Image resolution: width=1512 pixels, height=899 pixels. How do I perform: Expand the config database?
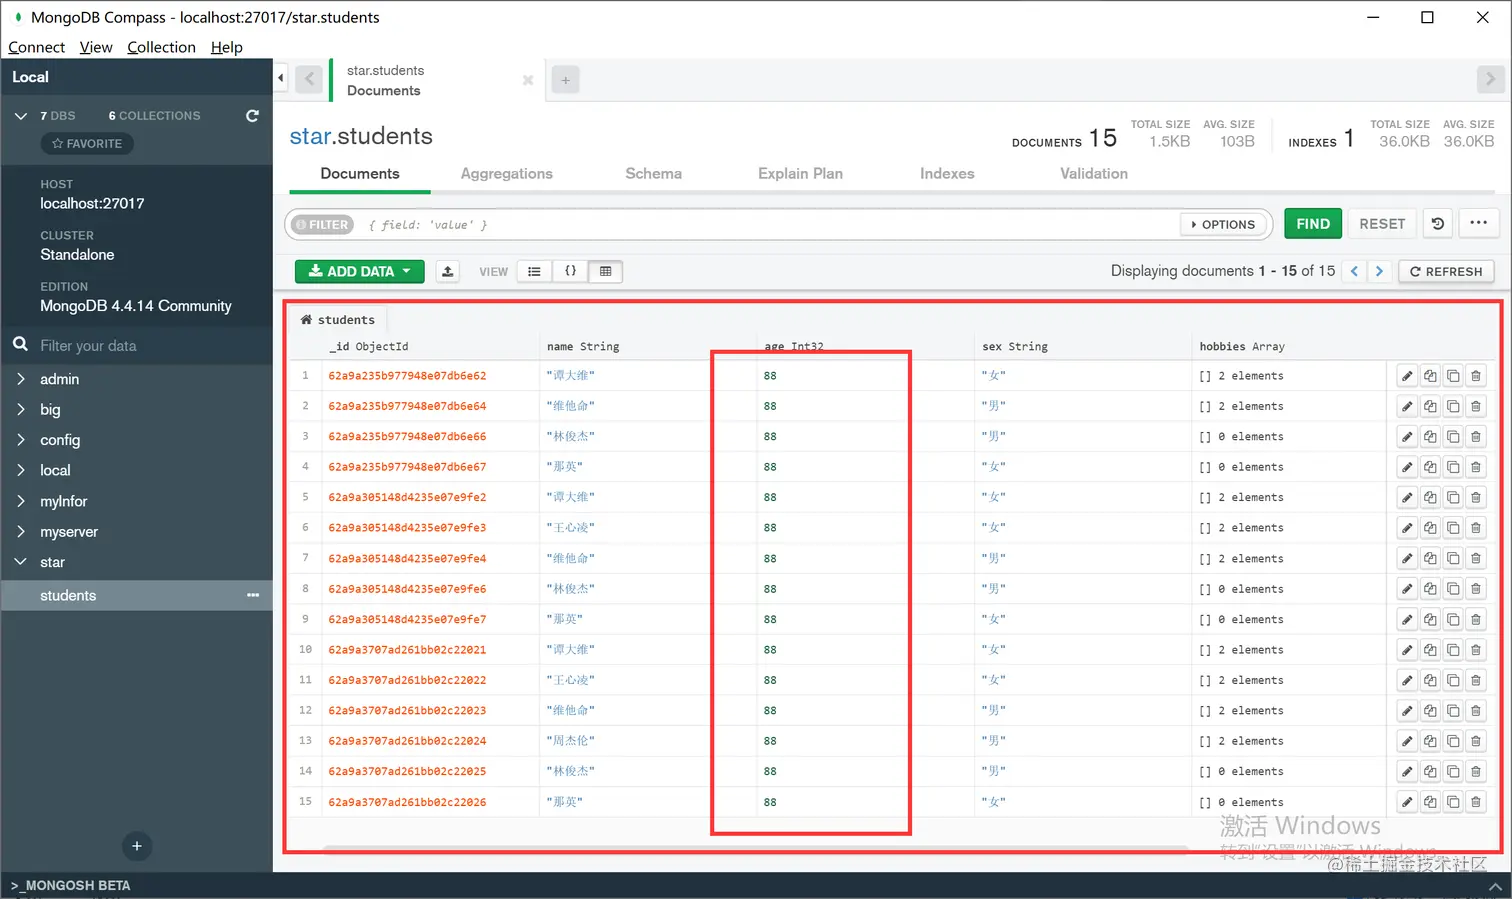point(20,440)
